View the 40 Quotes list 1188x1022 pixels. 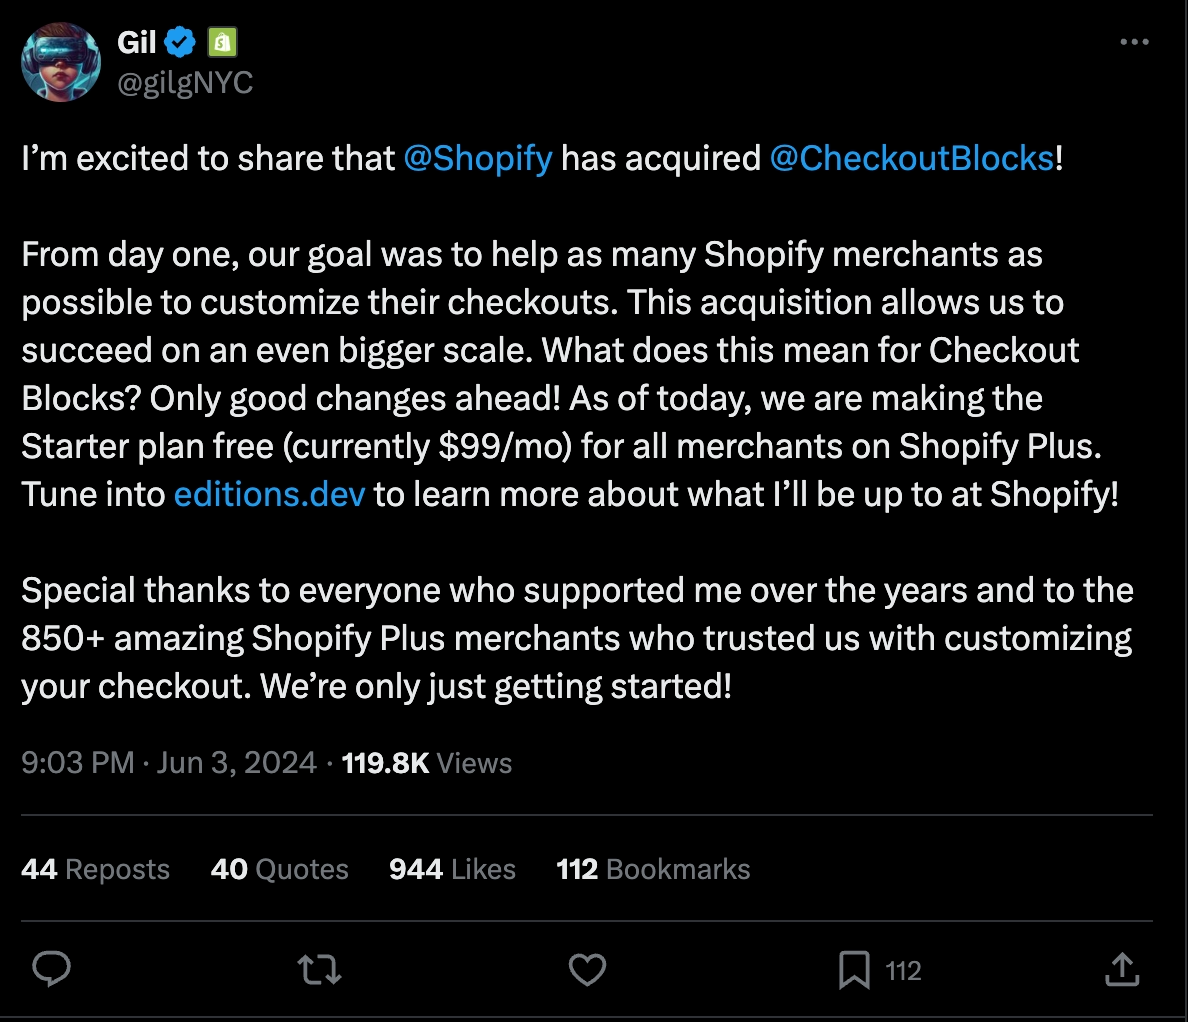(279, 869)
